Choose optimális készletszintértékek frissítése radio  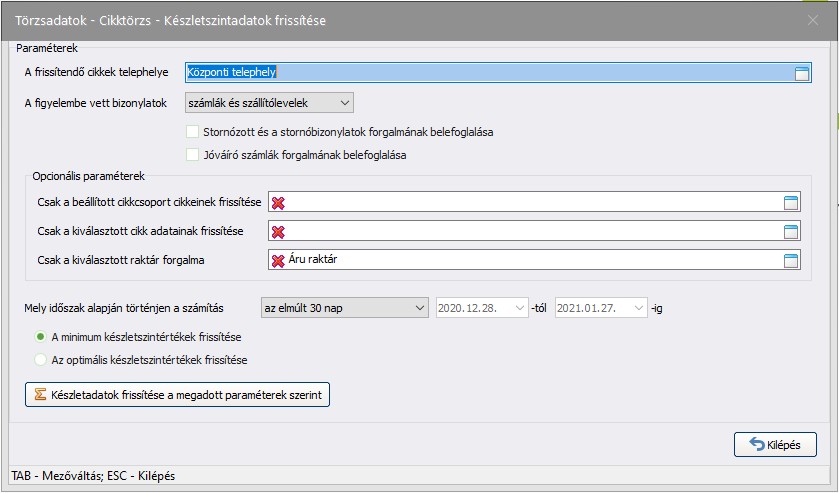click(41, 359)
